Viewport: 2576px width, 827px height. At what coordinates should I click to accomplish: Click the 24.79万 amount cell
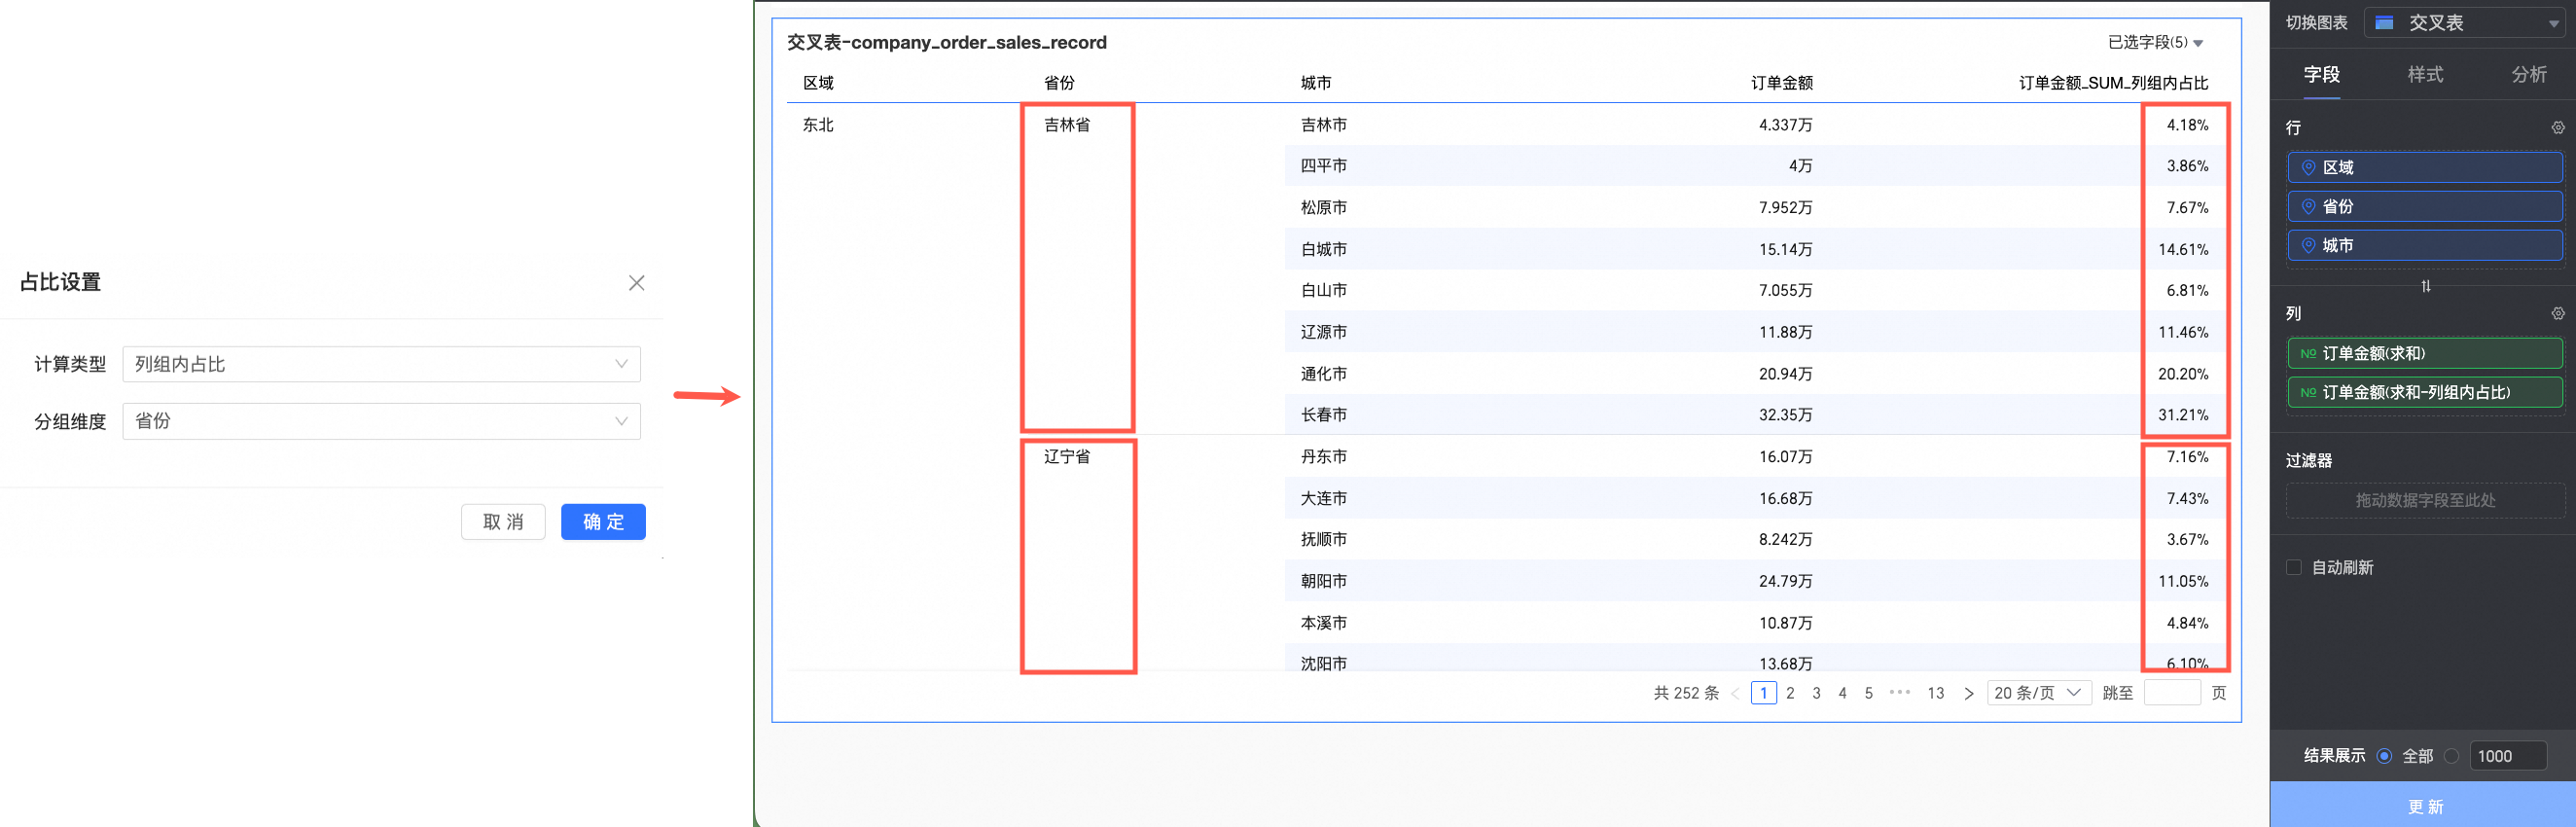coord(1785,581)
